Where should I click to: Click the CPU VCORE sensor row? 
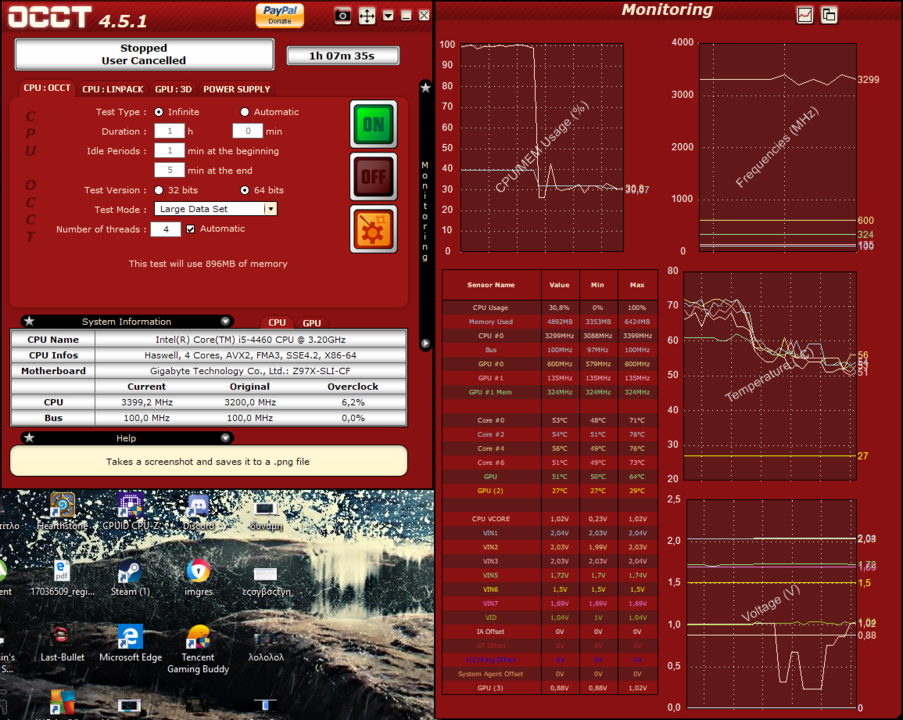coord(549,519)
